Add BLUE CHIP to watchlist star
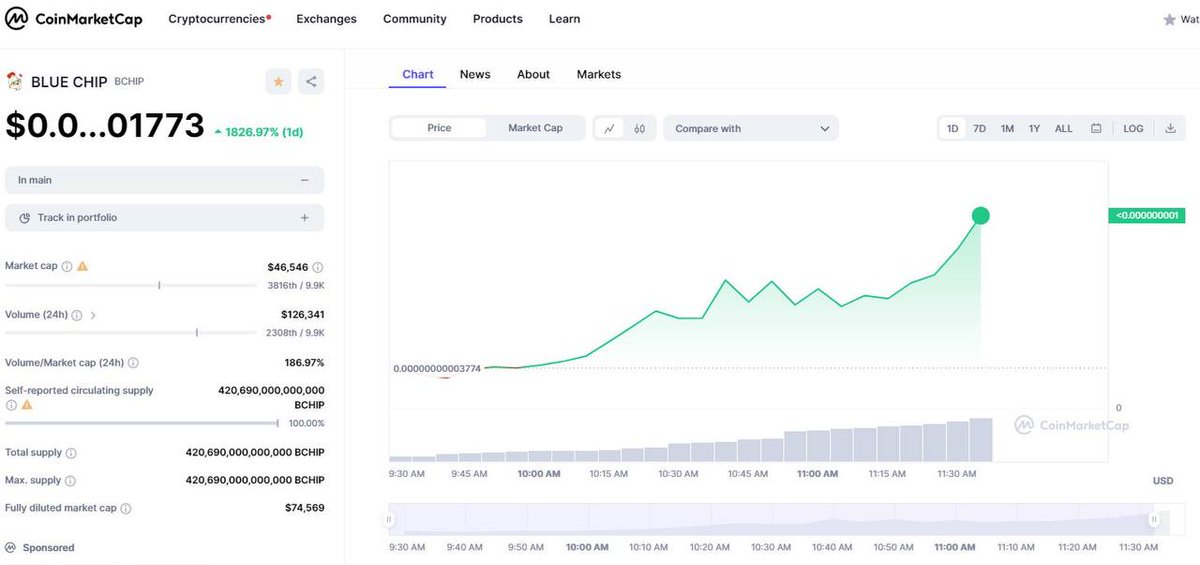 (278, 82)
